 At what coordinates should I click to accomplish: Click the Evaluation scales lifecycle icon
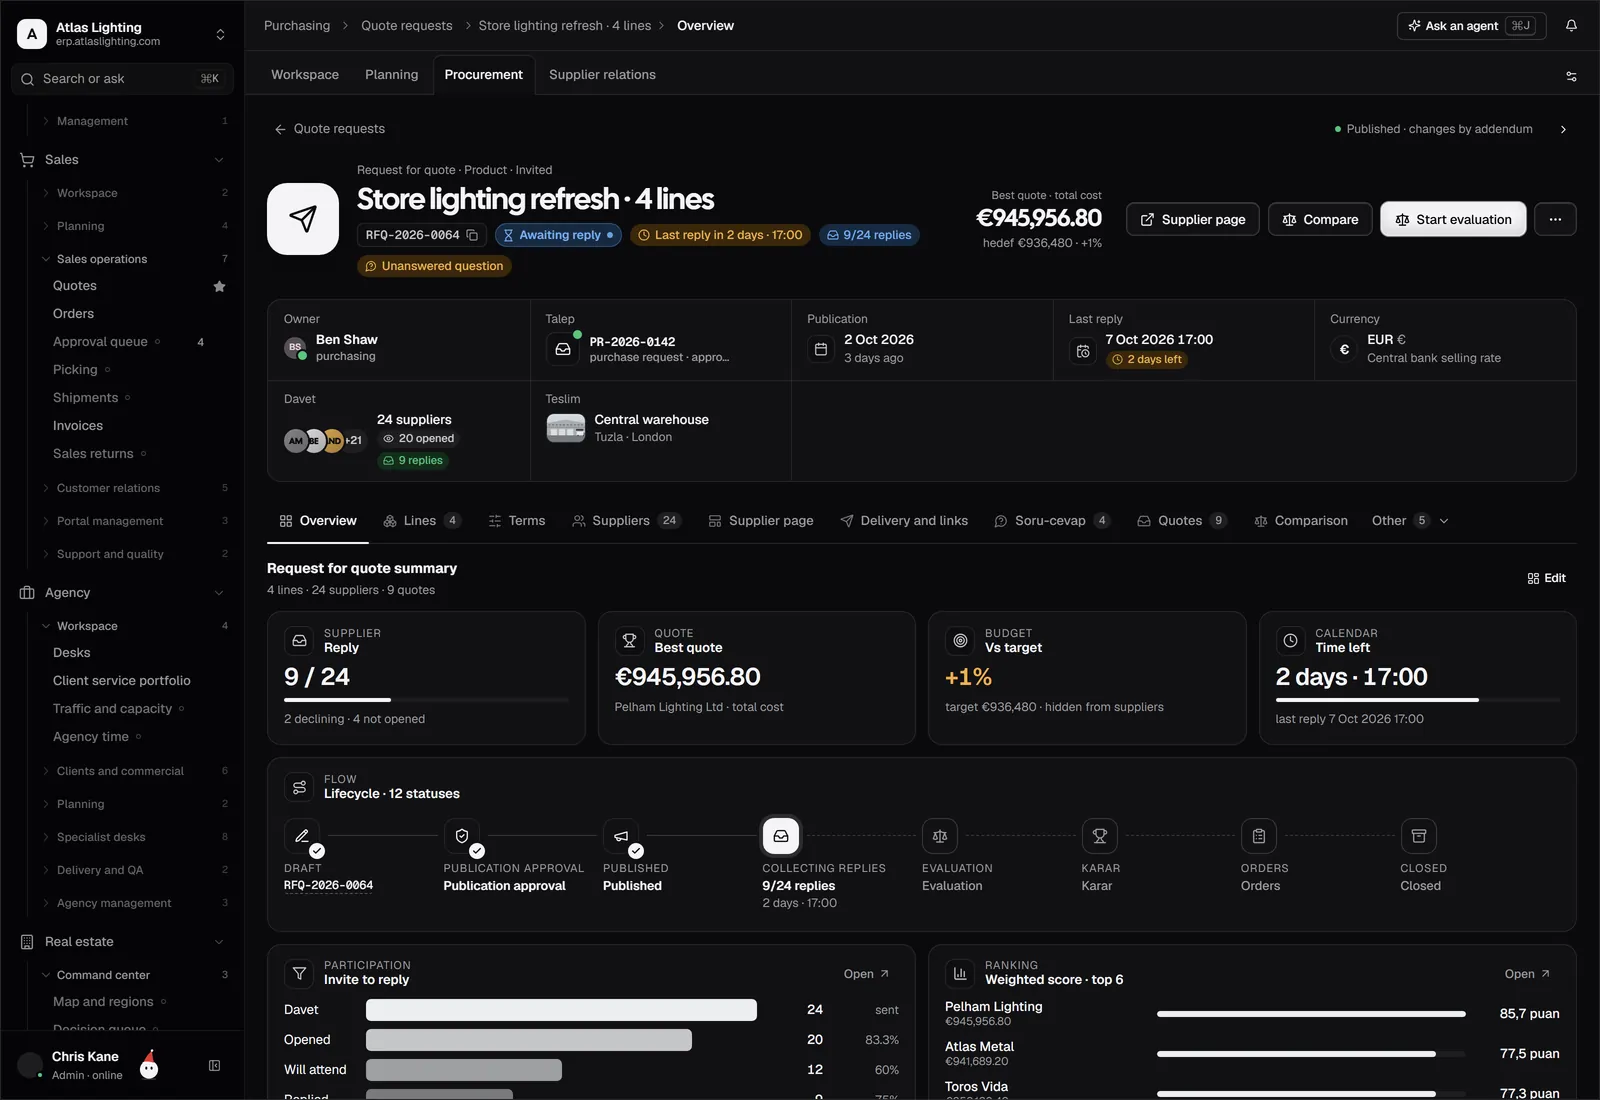coord(940,836)
